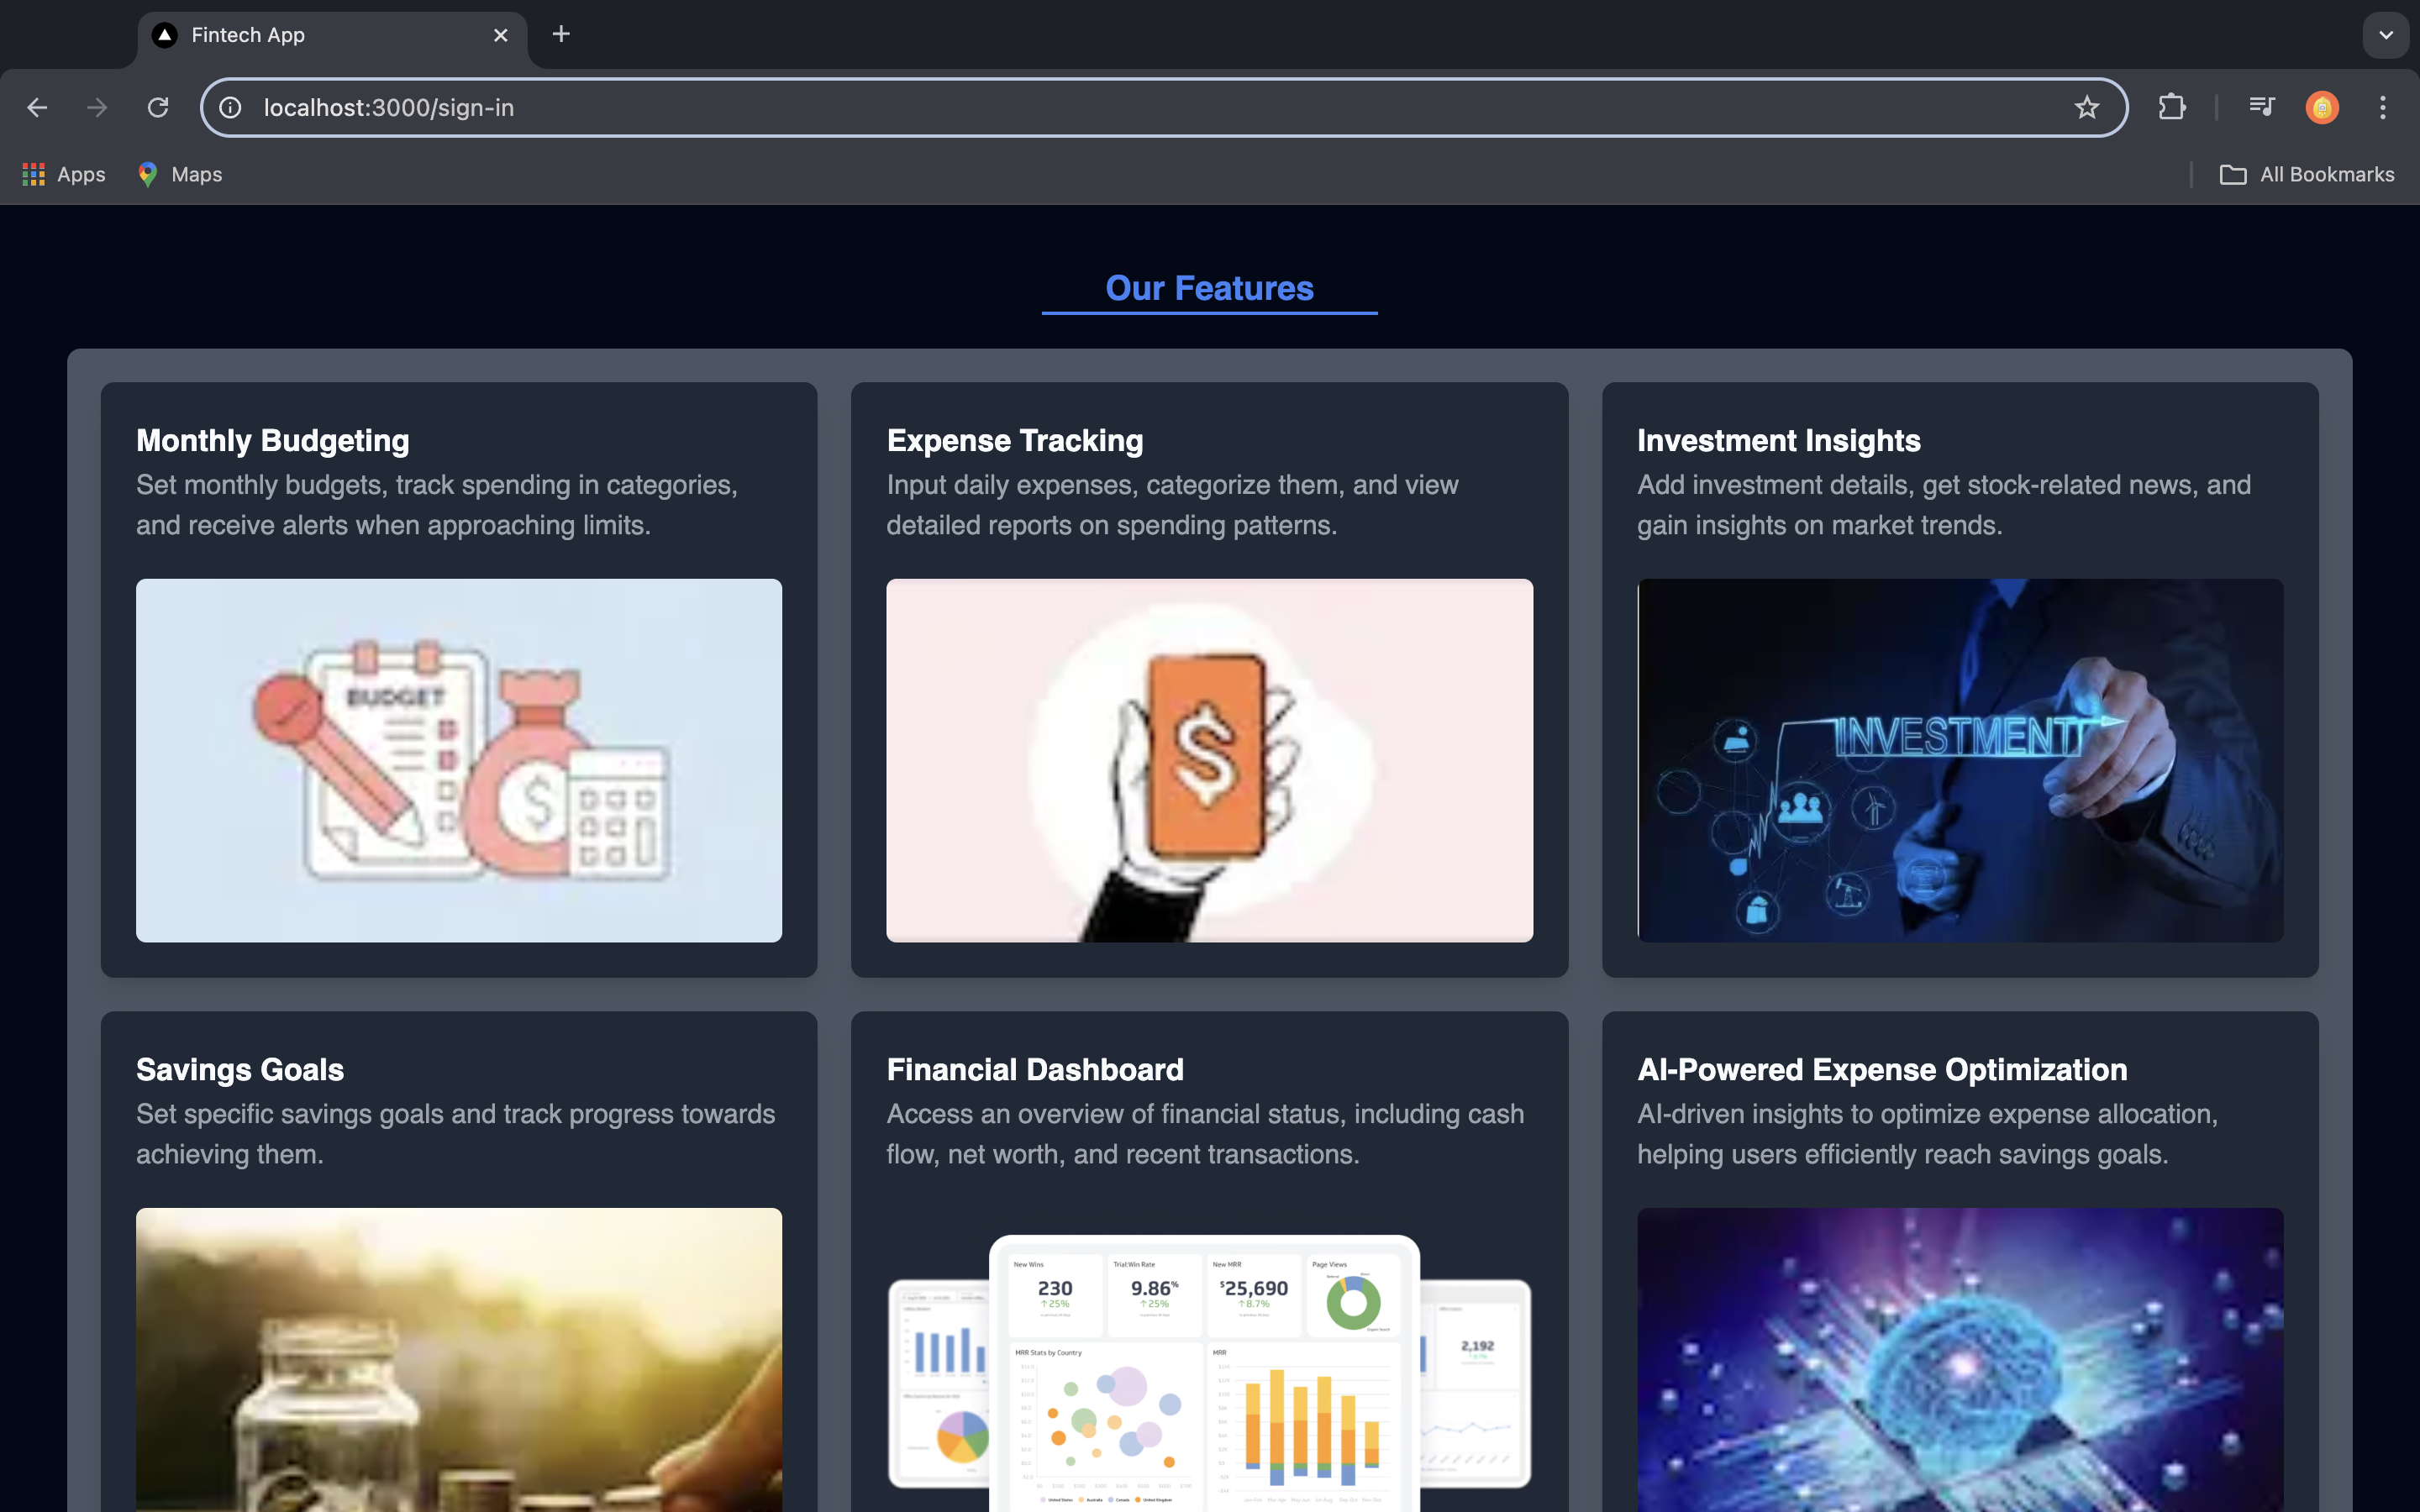The height and width of the screenshot is (1512, 2420).
Task: Select the Fintech App tab
Action: click(300, 35)
